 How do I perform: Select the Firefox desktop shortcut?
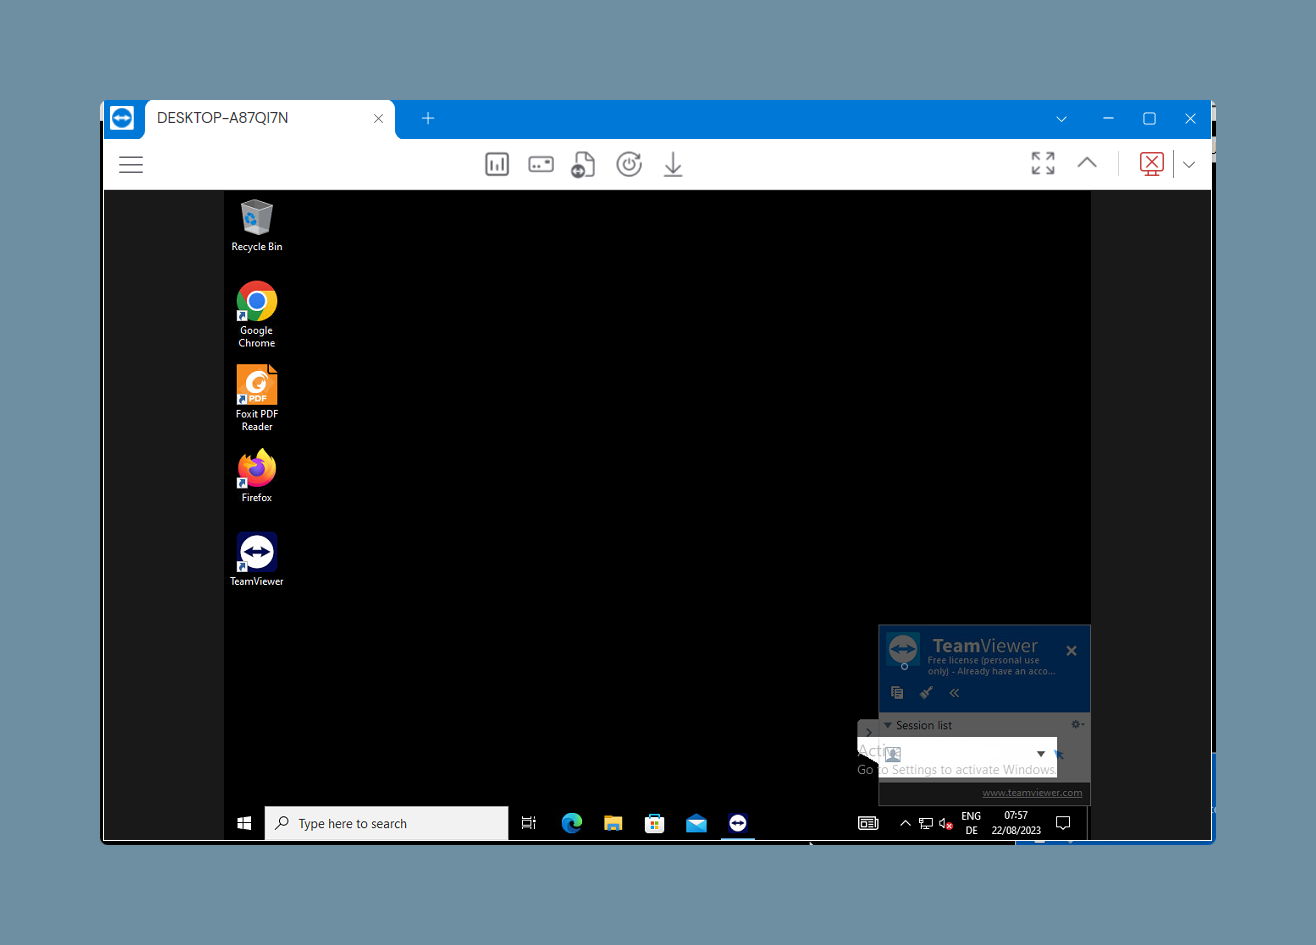[x=257, y=476]
